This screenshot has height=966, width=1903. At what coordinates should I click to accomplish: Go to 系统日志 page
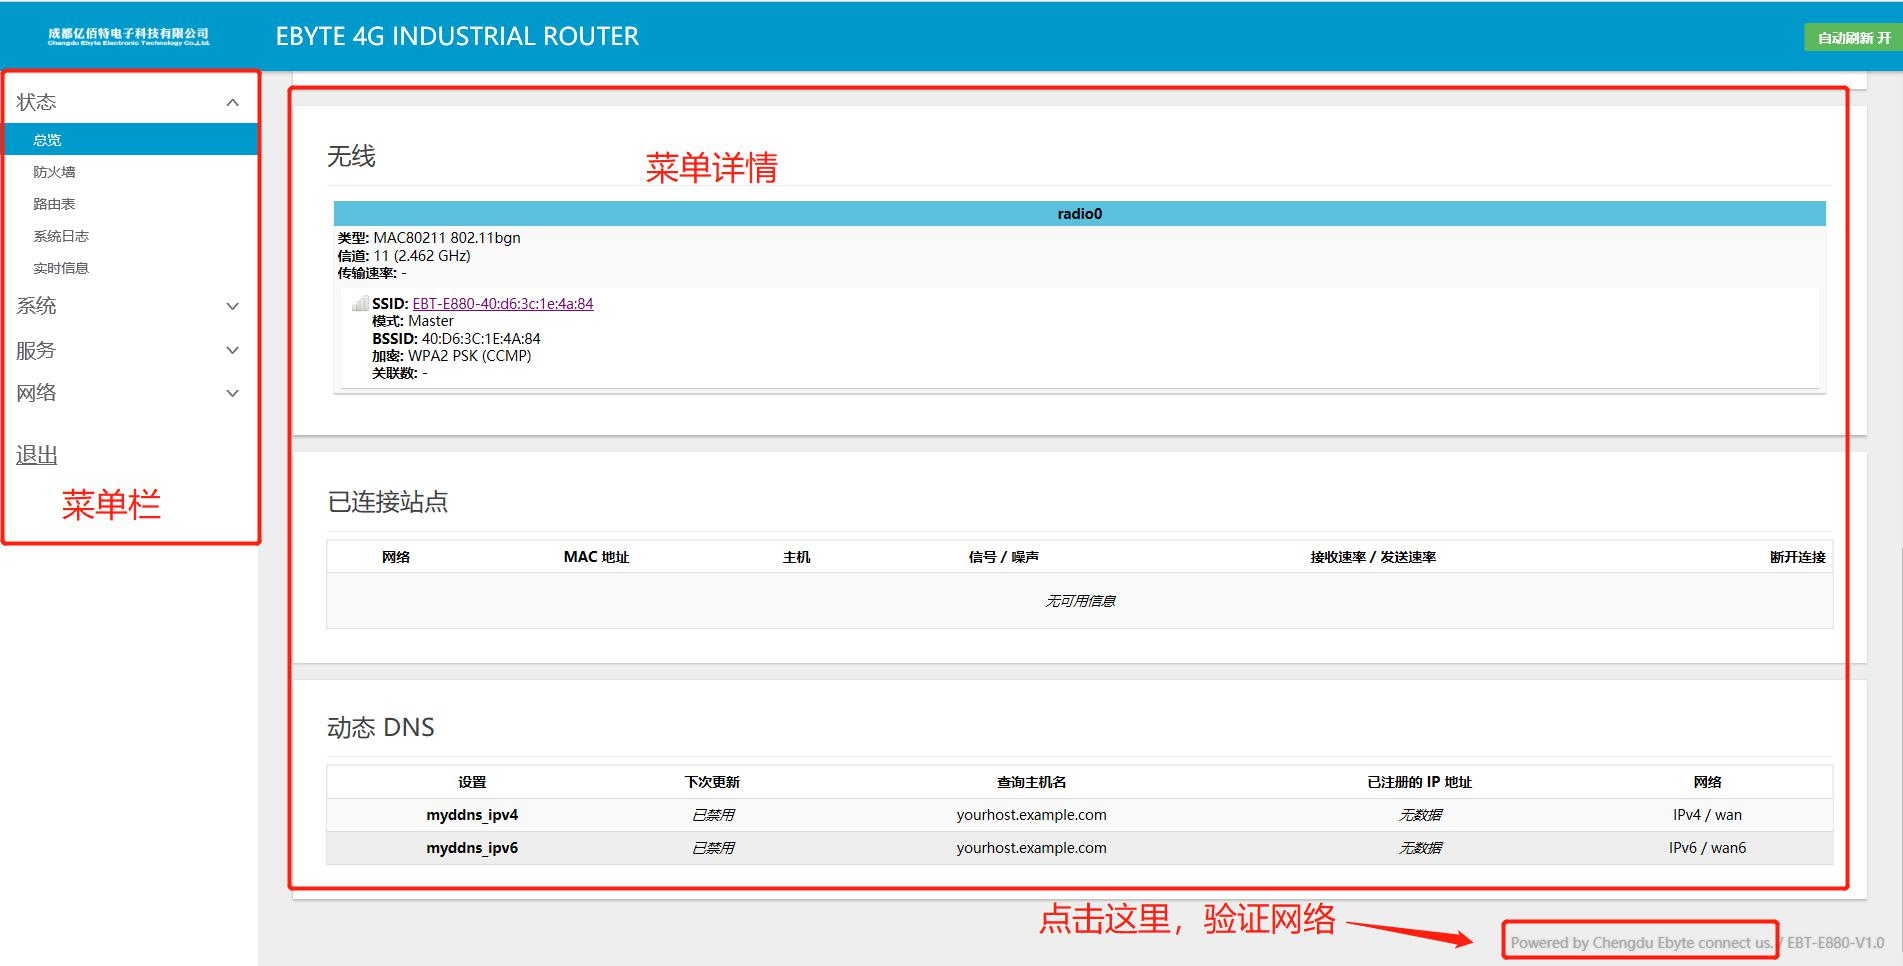(x=61, y=236)
